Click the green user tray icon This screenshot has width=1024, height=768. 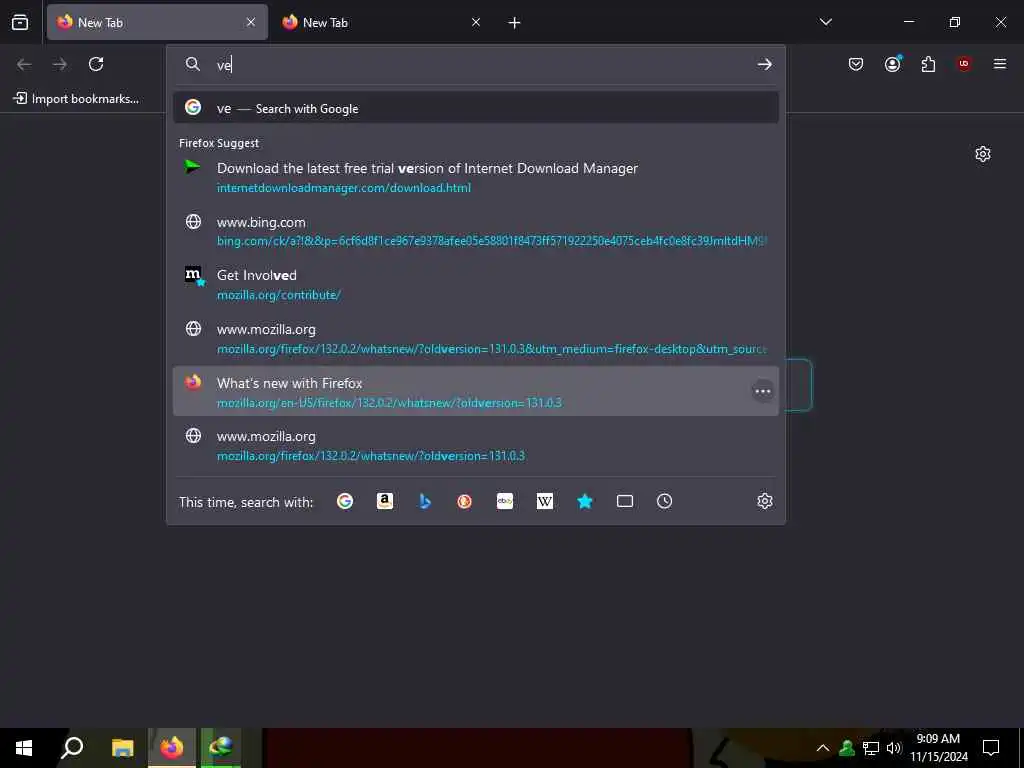click(847, 748)
